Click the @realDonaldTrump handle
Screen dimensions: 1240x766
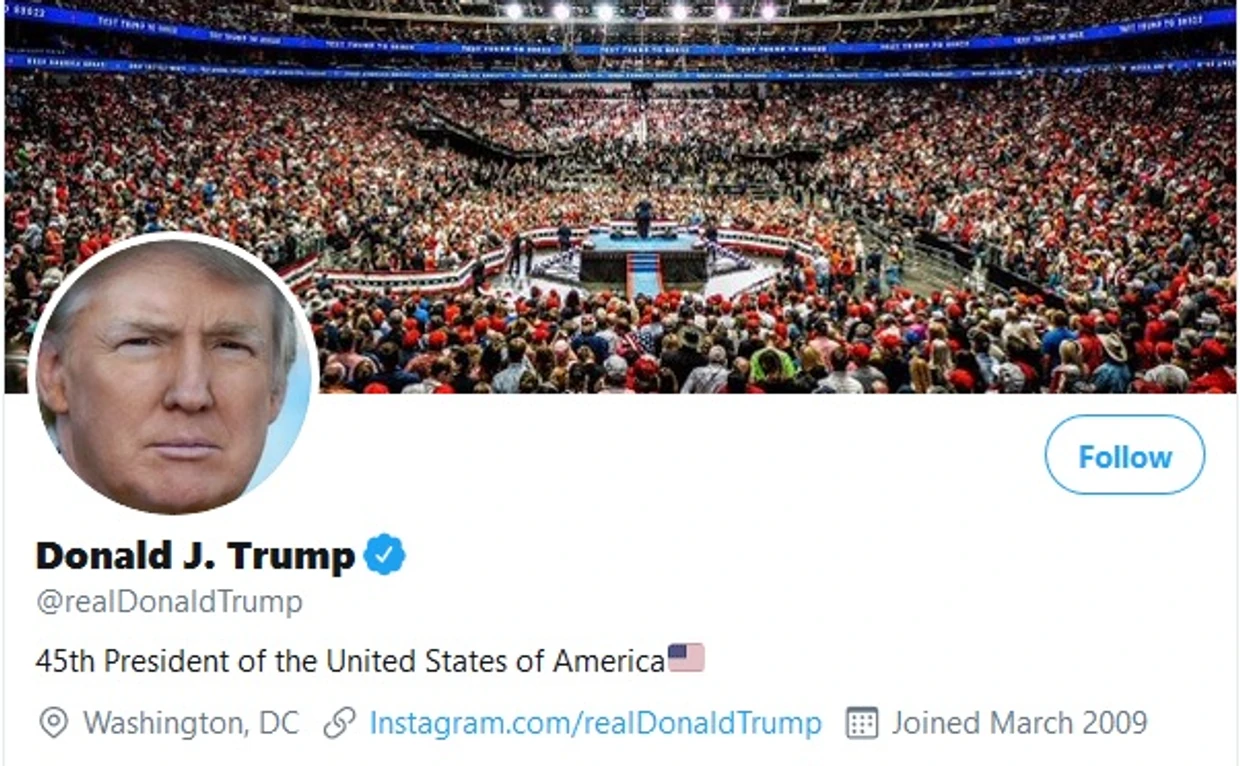tap(169, 602)
